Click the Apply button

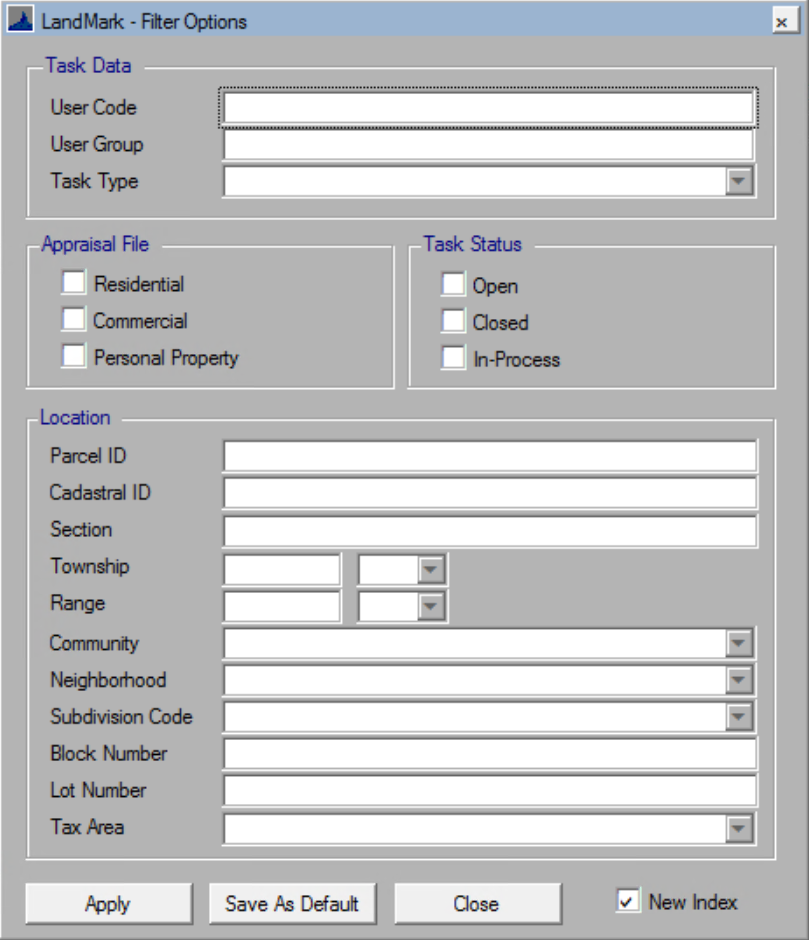tap(107, 903)
